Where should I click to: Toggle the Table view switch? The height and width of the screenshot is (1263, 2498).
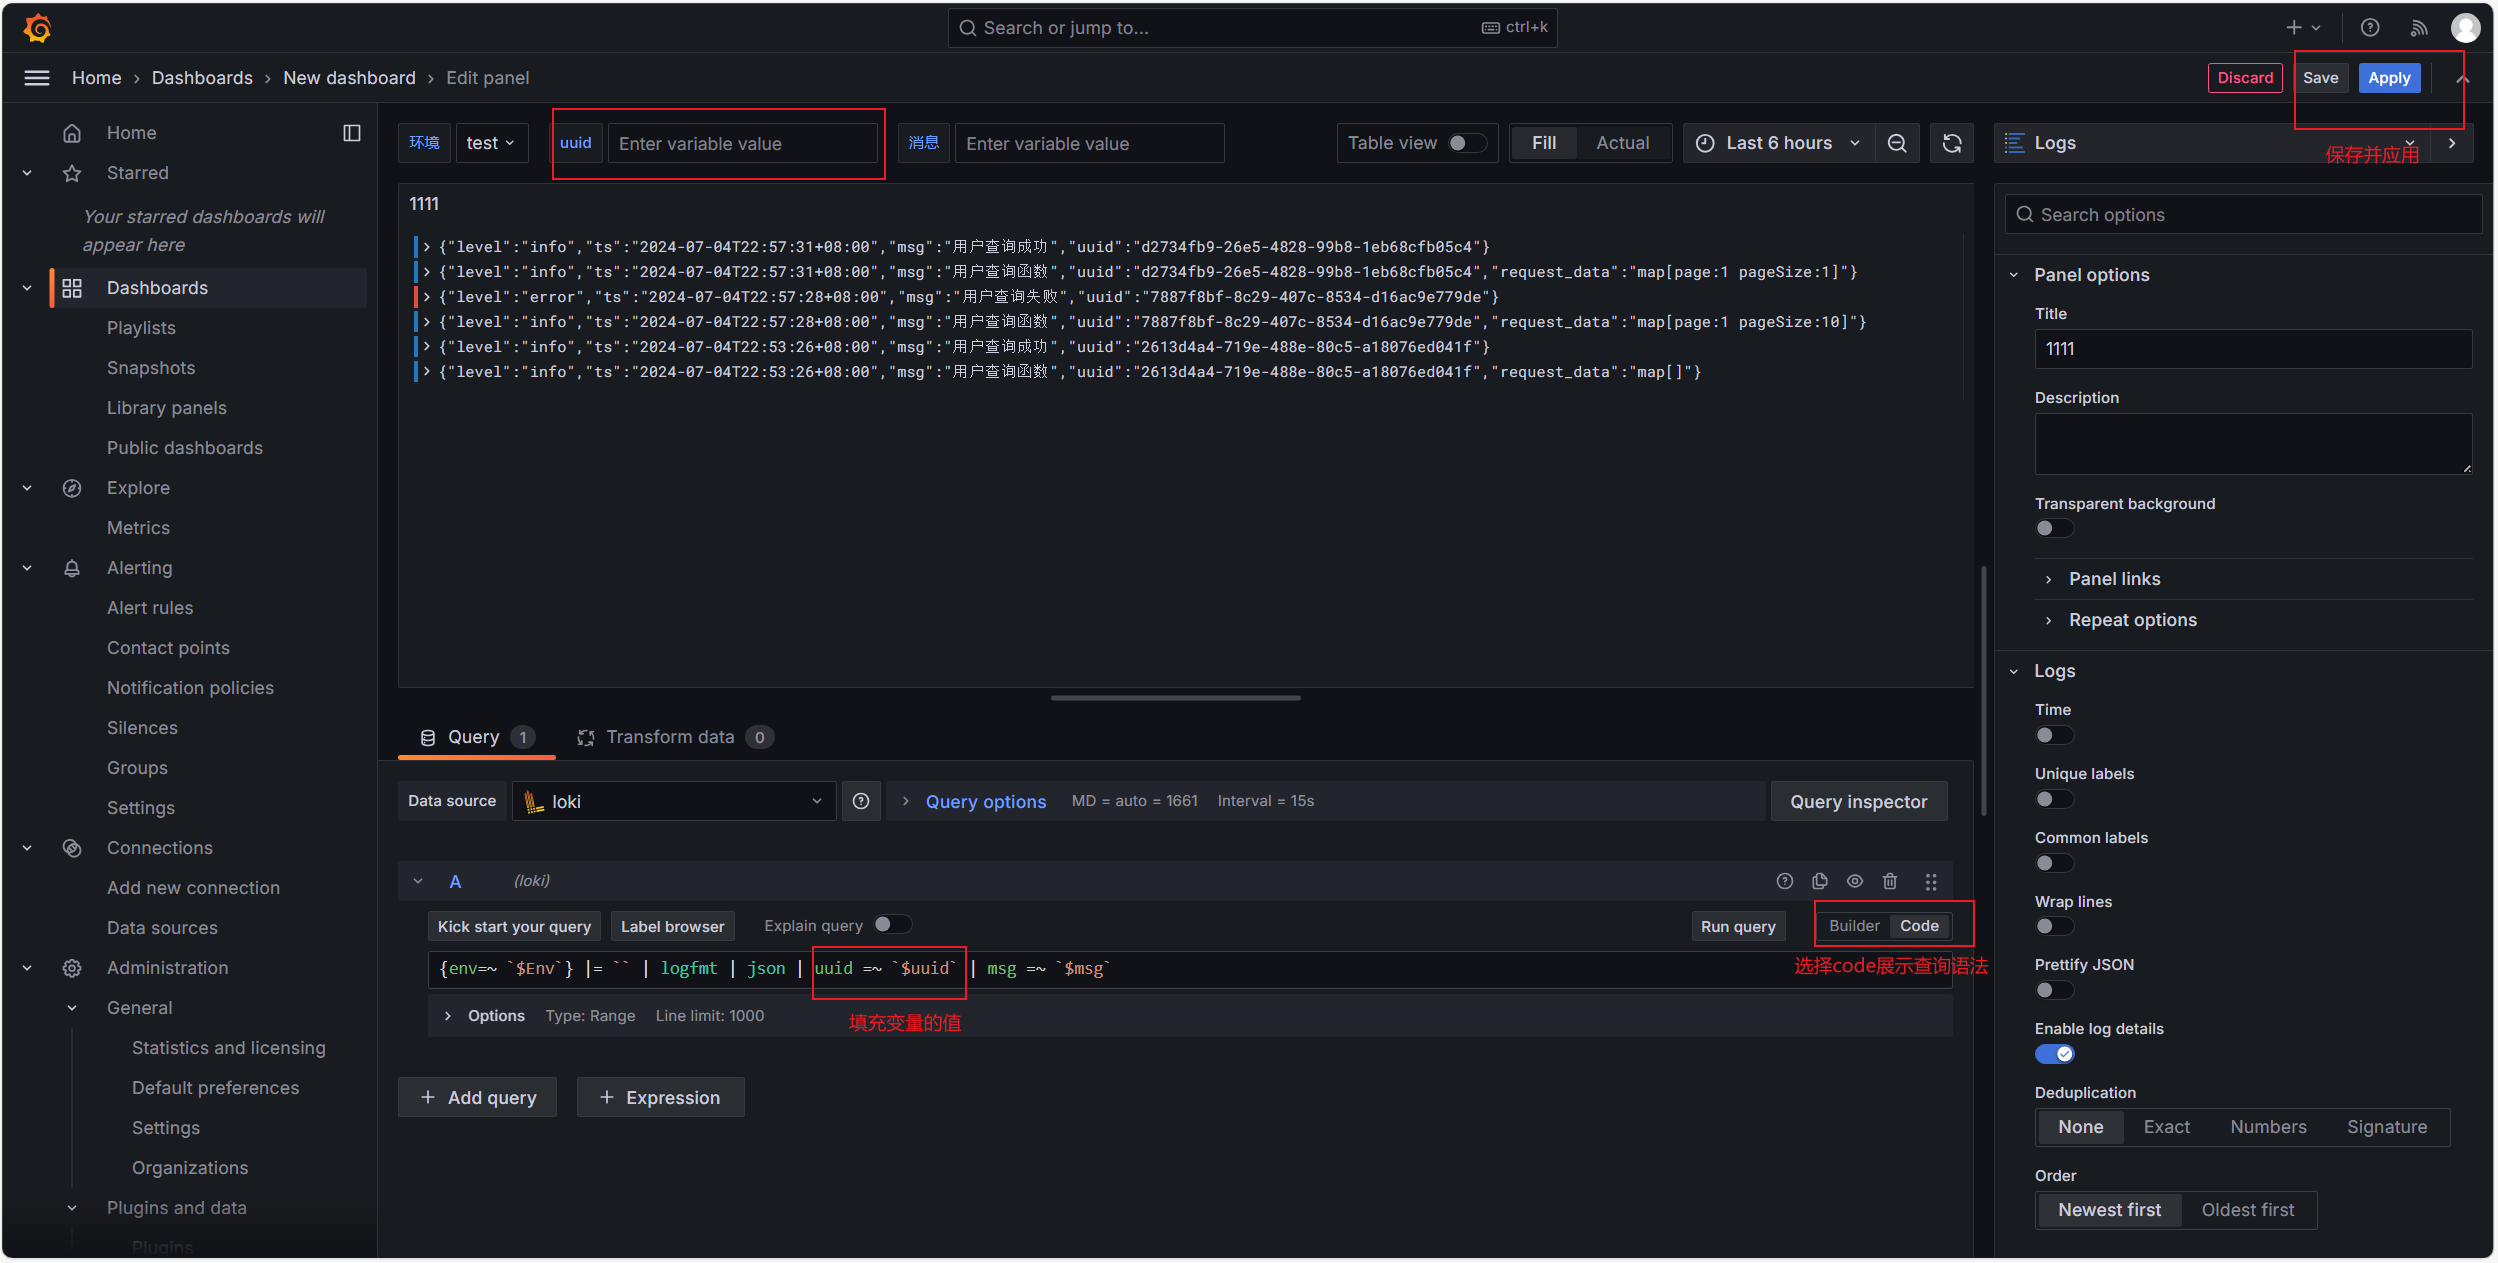[x=1467, y=143]
